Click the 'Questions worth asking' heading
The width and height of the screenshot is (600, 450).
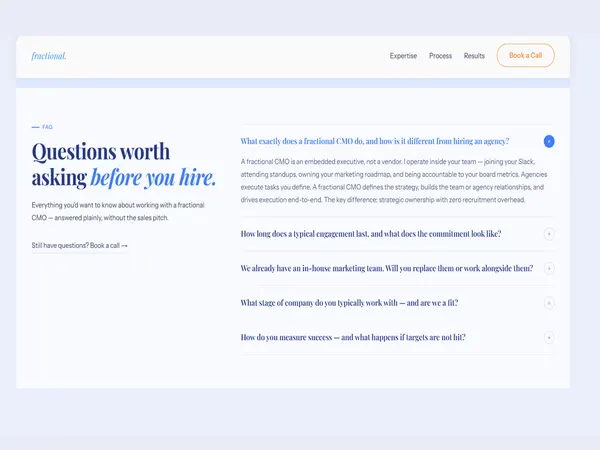[124, 165]
